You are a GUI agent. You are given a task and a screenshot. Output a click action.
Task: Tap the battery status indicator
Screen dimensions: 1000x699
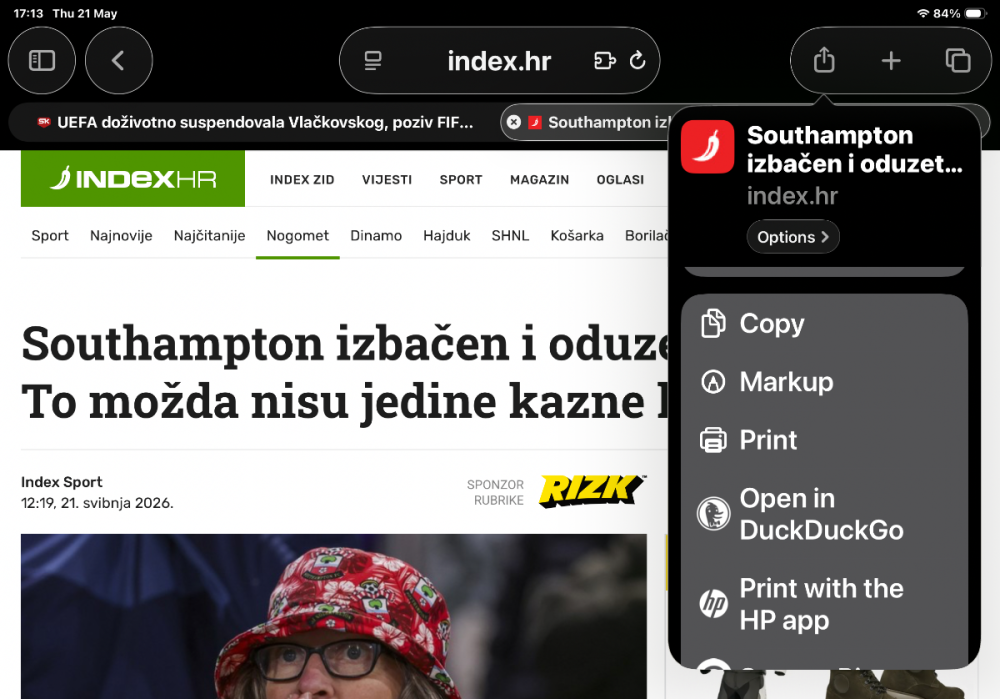click(x=976, y=13)
